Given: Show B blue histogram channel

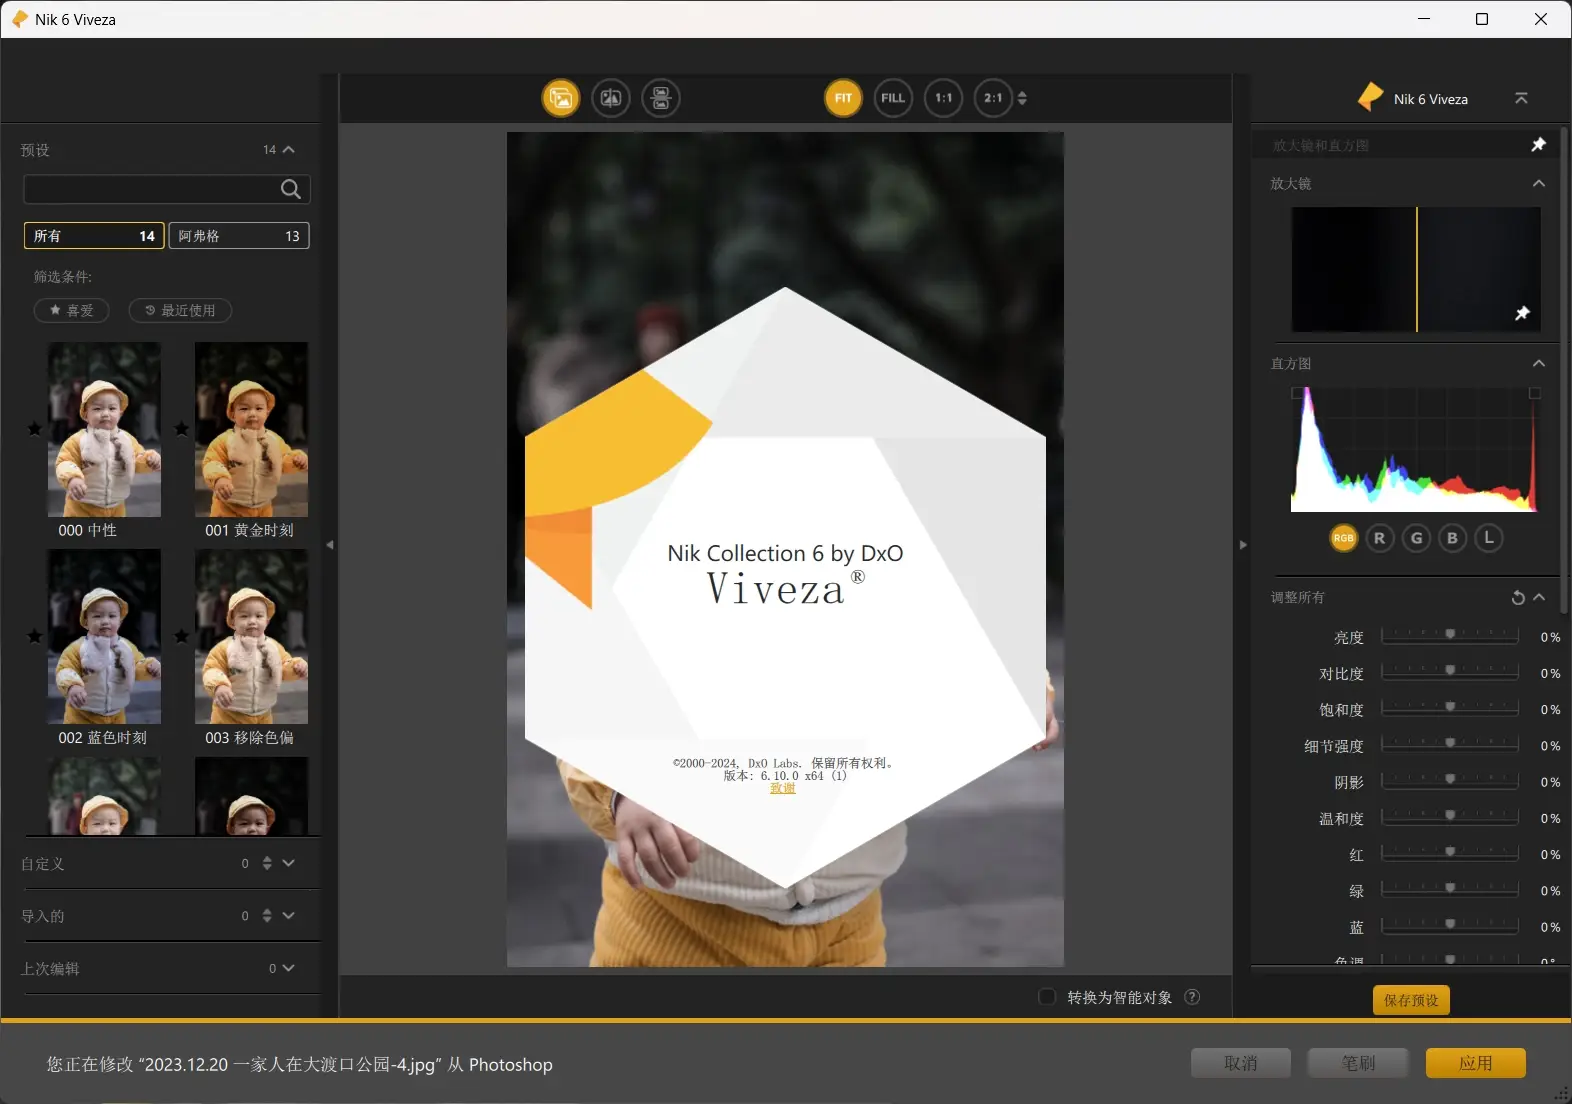Looking at the screenshot, I should pyautogui.click(x=1452, y=538).
